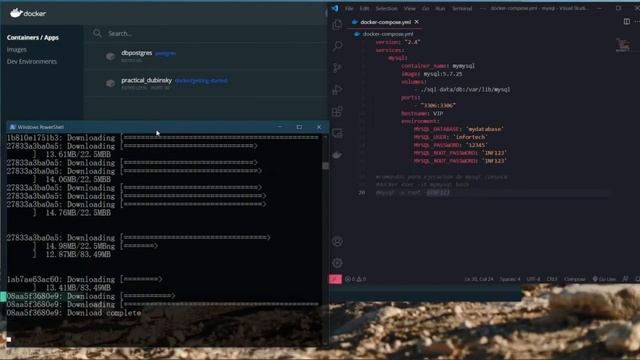This screenshot has width=640, height=360.
Task: Click the PowerShell window title bar
Action: tap(167, 127)
